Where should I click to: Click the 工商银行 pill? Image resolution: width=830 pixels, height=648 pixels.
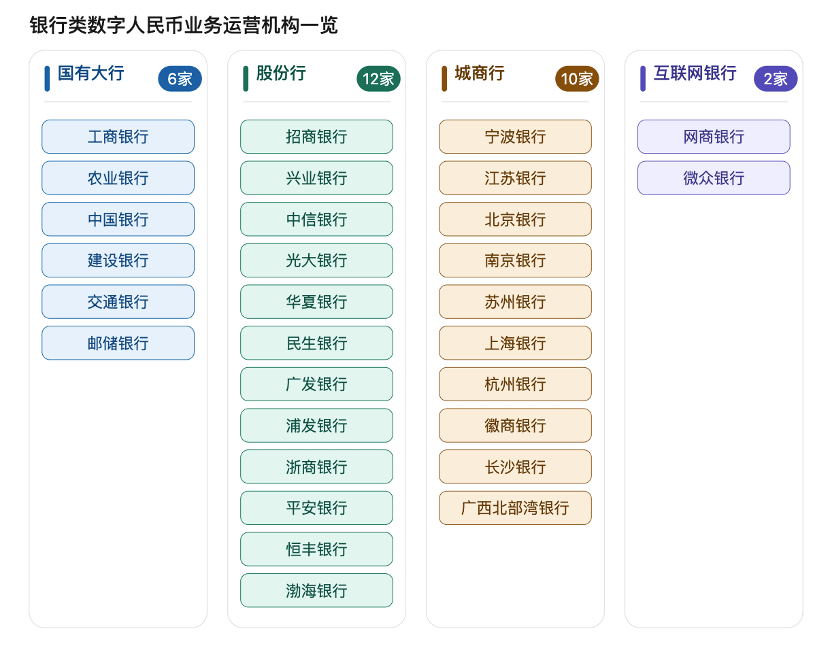(118, 137)
